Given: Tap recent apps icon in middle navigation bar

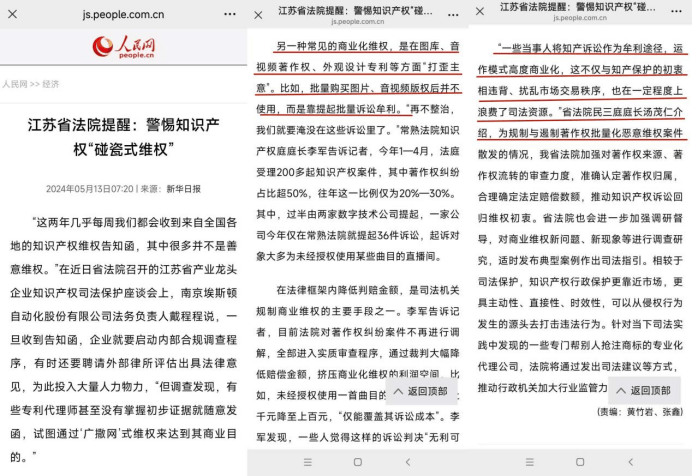Looking at the screenshot, I should point(308,462).
